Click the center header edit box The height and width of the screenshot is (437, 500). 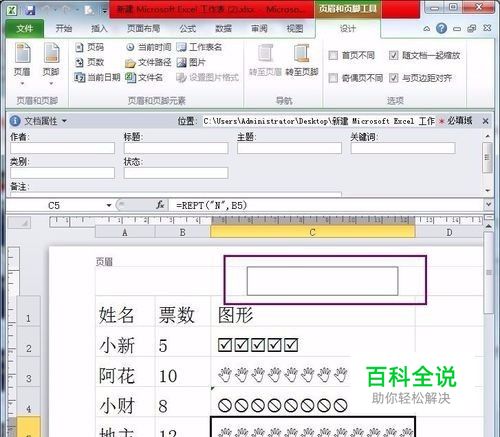pyautogui.click(x=322, y=281)
